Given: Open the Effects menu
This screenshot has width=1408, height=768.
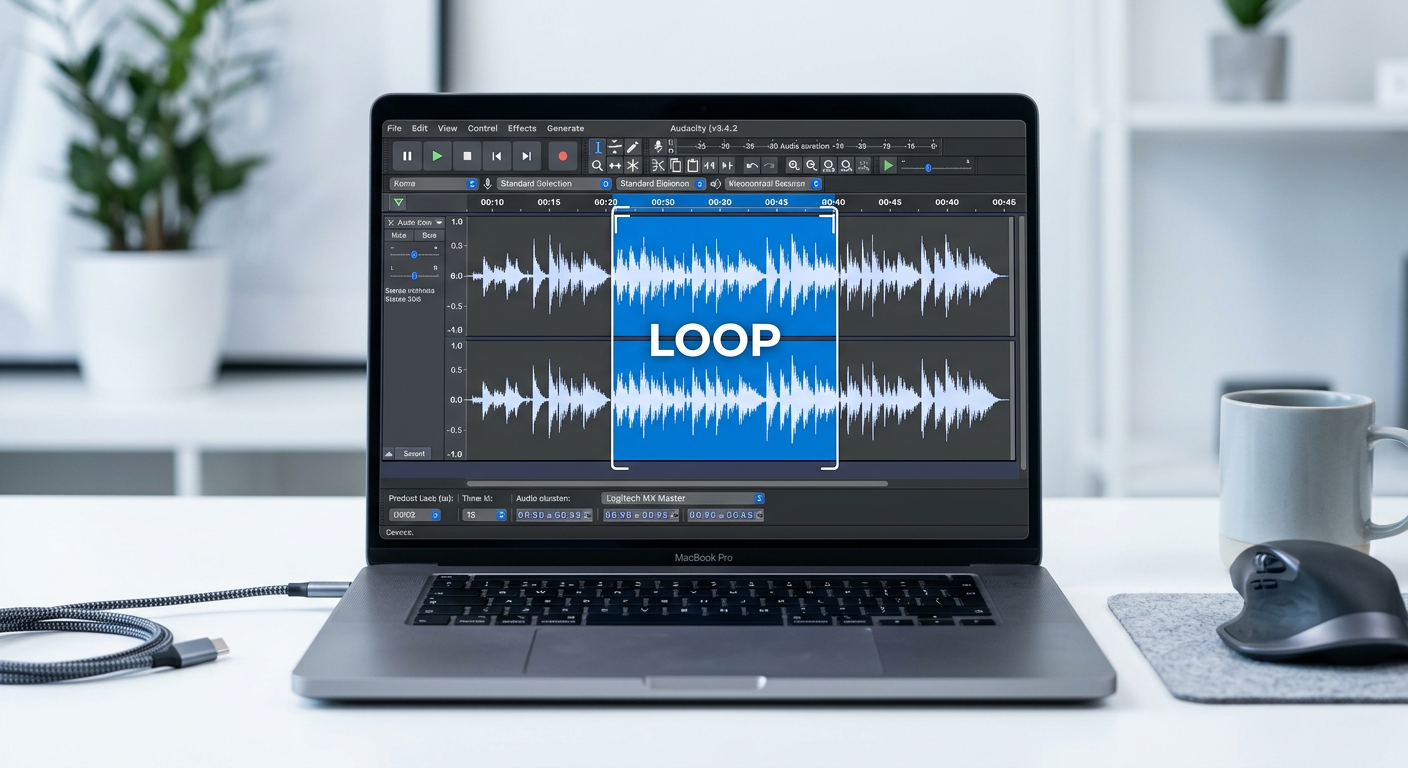Looking at the screenshot, I should (522, 128).
